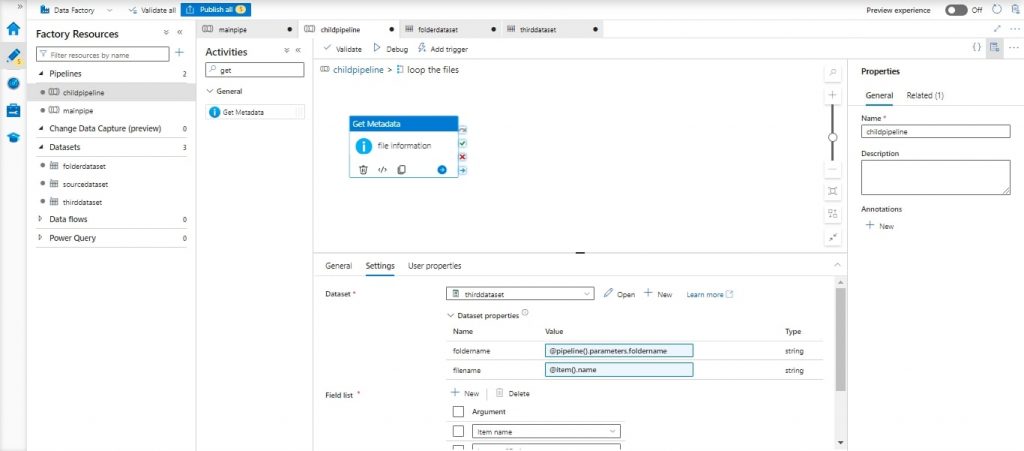Delete the Get Metadata activity with trash icon
Viewport: 1024px width, 451px height.
tap(363, 170)
